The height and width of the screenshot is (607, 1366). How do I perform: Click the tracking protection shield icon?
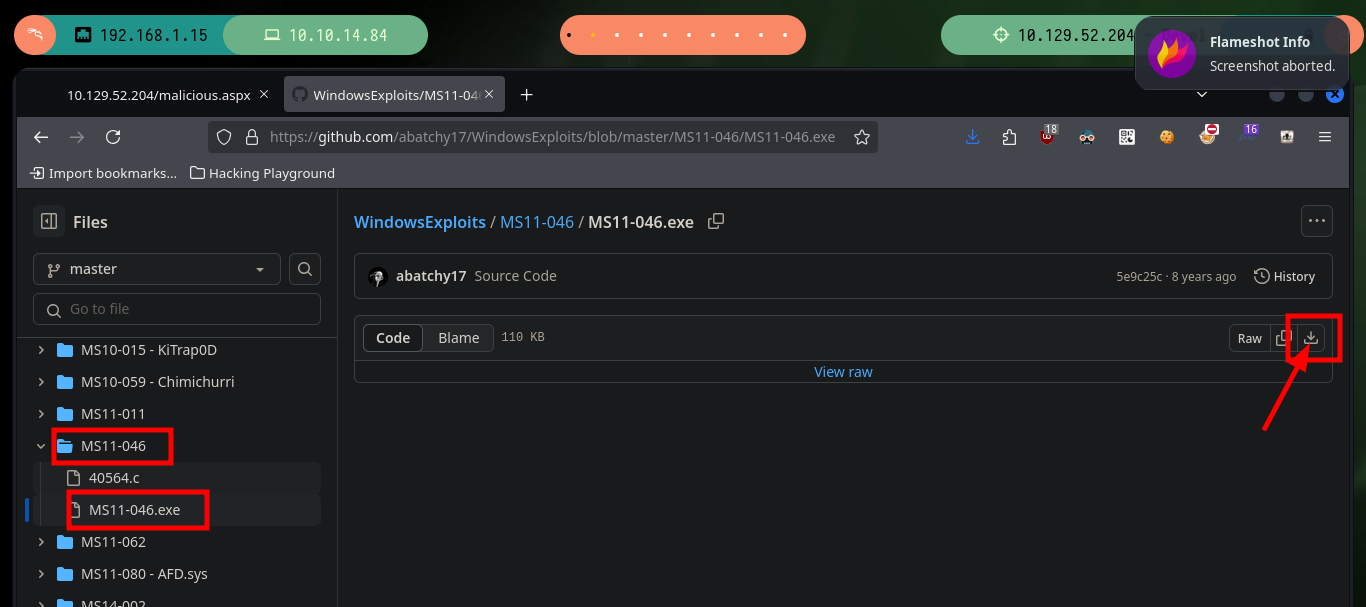tap(224, 137)
